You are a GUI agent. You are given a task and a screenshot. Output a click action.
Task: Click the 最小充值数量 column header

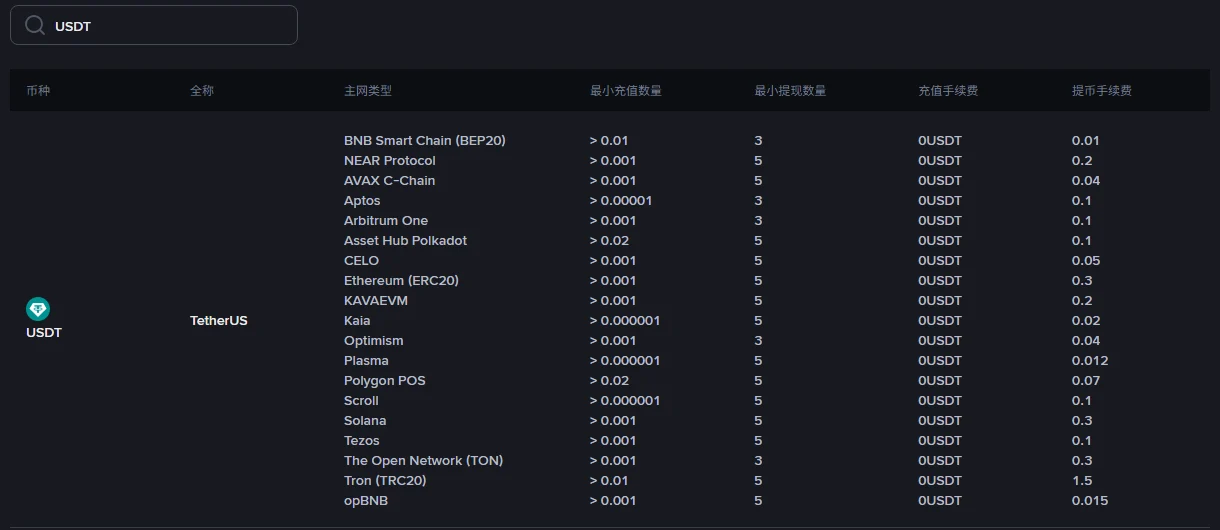point(626,91)
